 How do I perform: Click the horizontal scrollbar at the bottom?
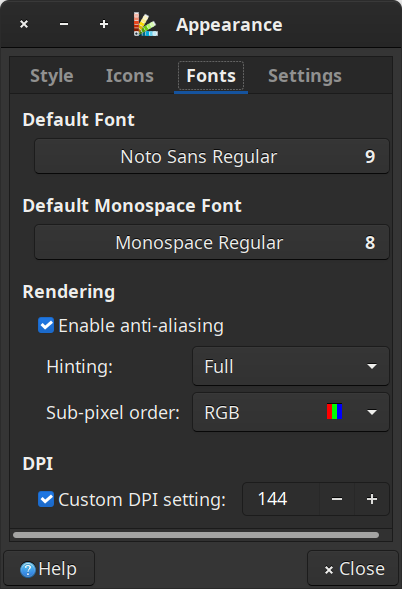pos(196,535)
